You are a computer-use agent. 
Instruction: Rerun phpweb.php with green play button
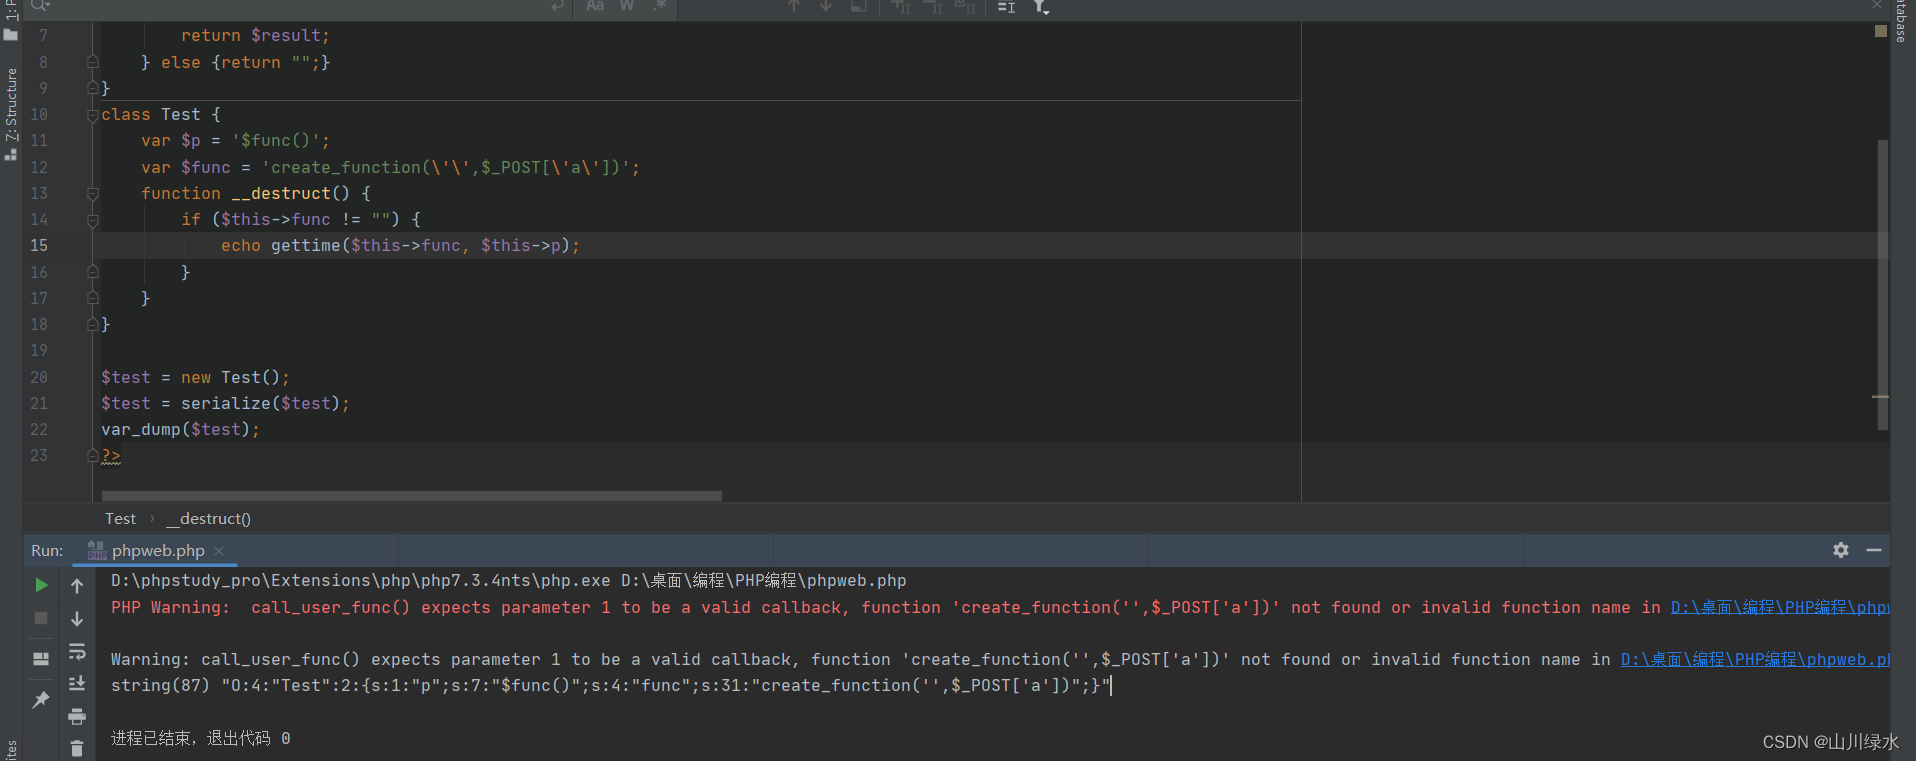41,585
